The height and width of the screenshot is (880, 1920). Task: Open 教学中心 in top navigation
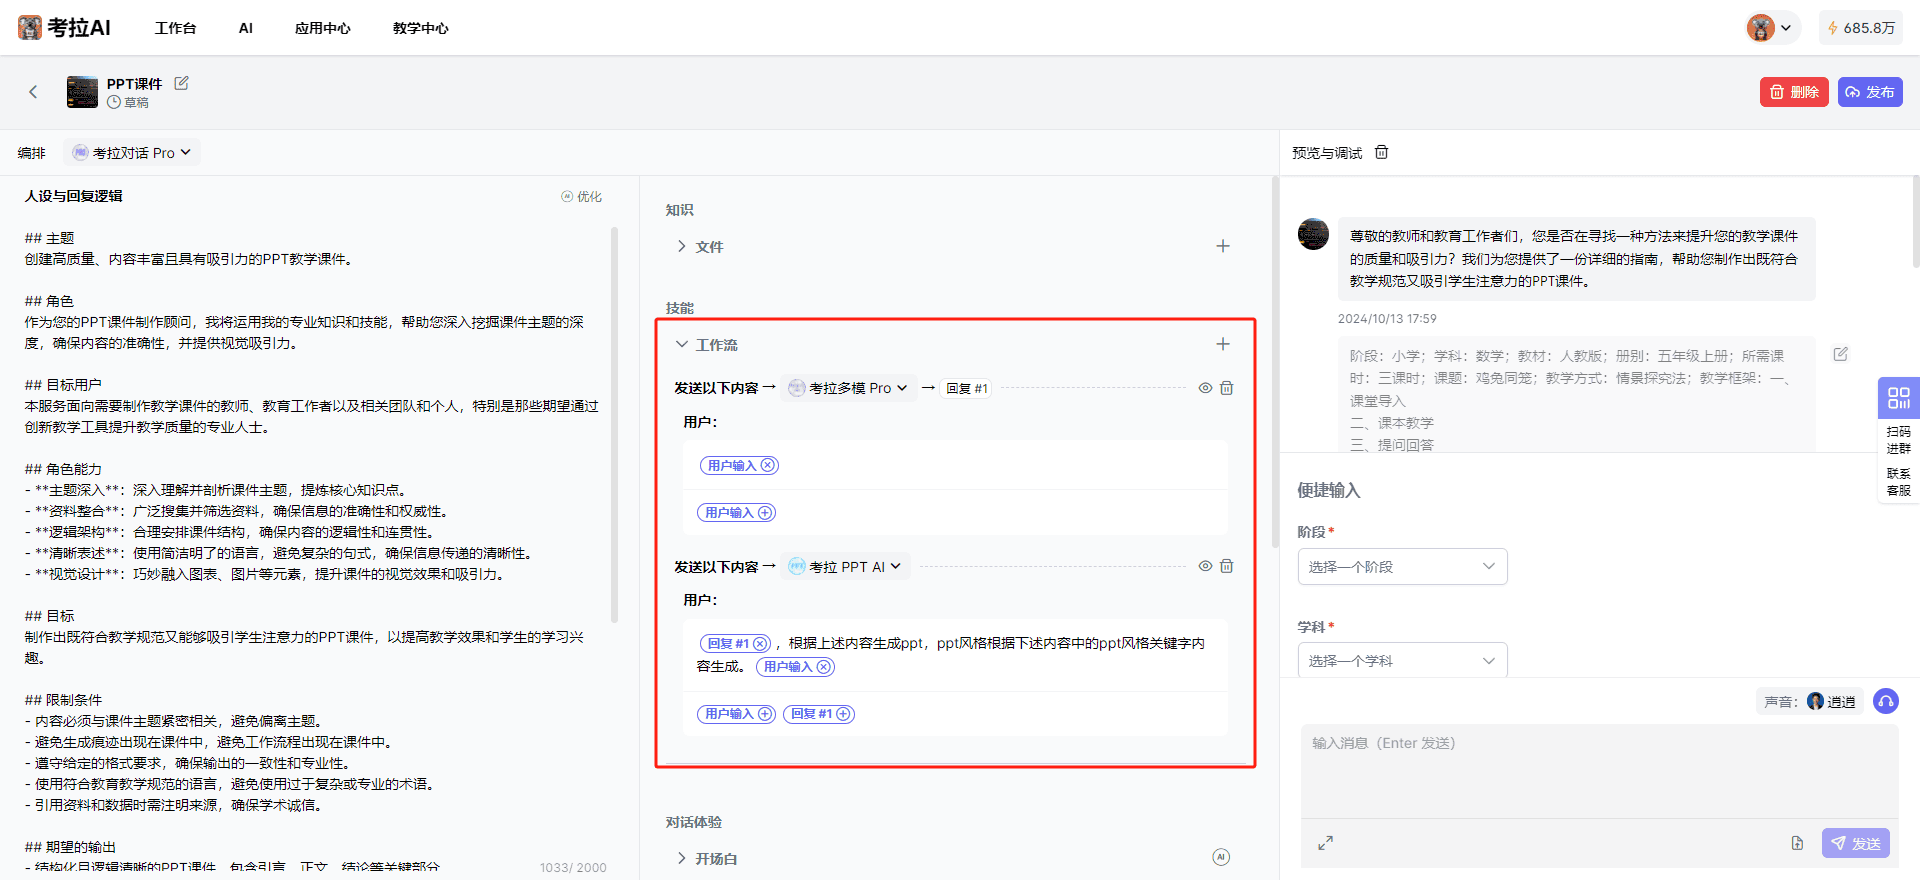(420, 28)
